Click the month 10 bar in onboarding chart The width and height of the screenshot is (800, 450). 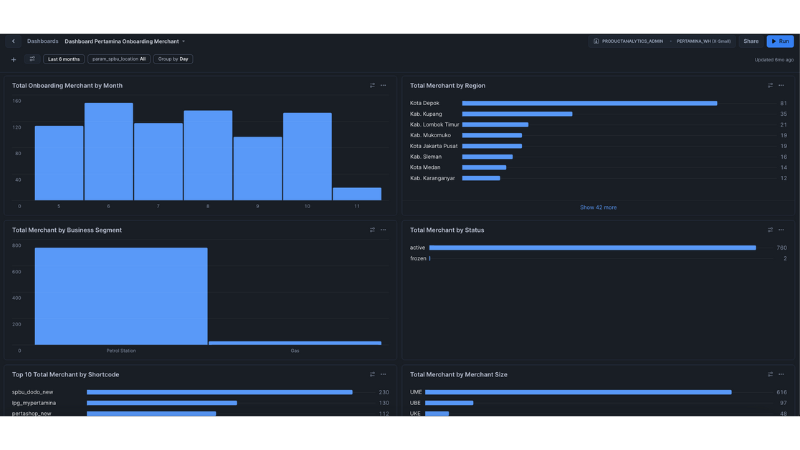307,157
